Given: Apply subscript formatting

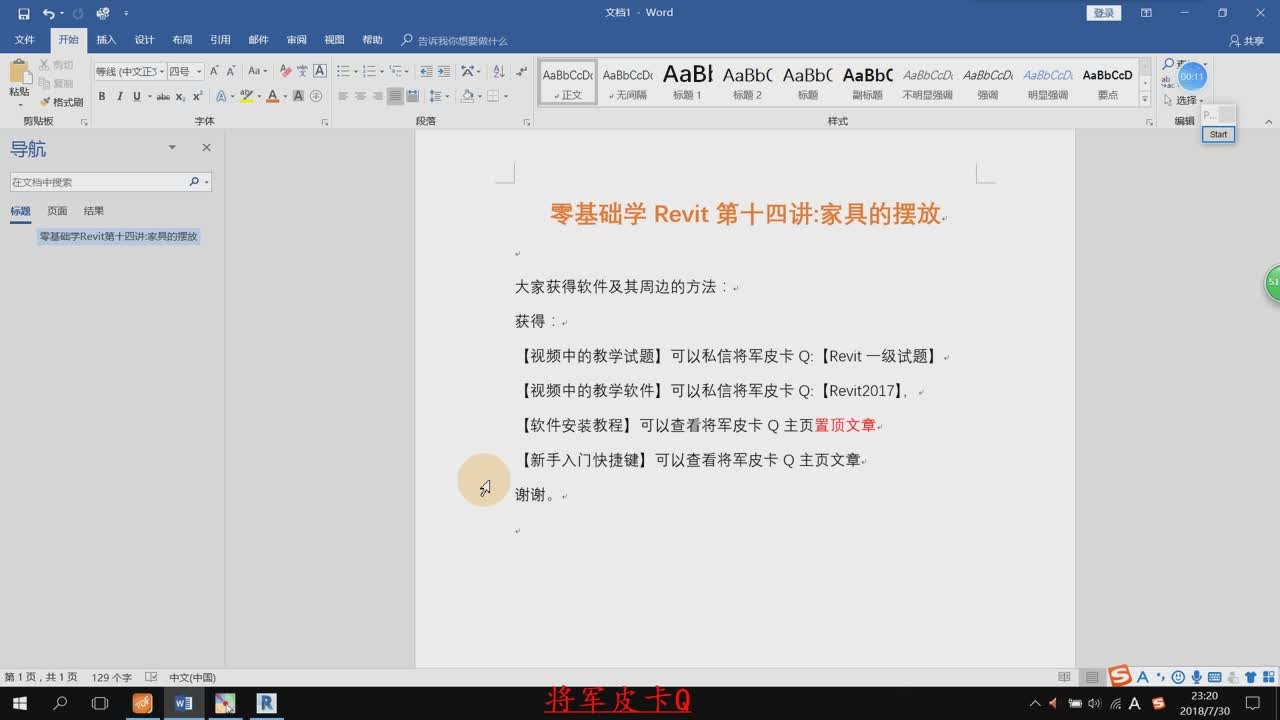Looking at the screenshot, I should 180,97.
